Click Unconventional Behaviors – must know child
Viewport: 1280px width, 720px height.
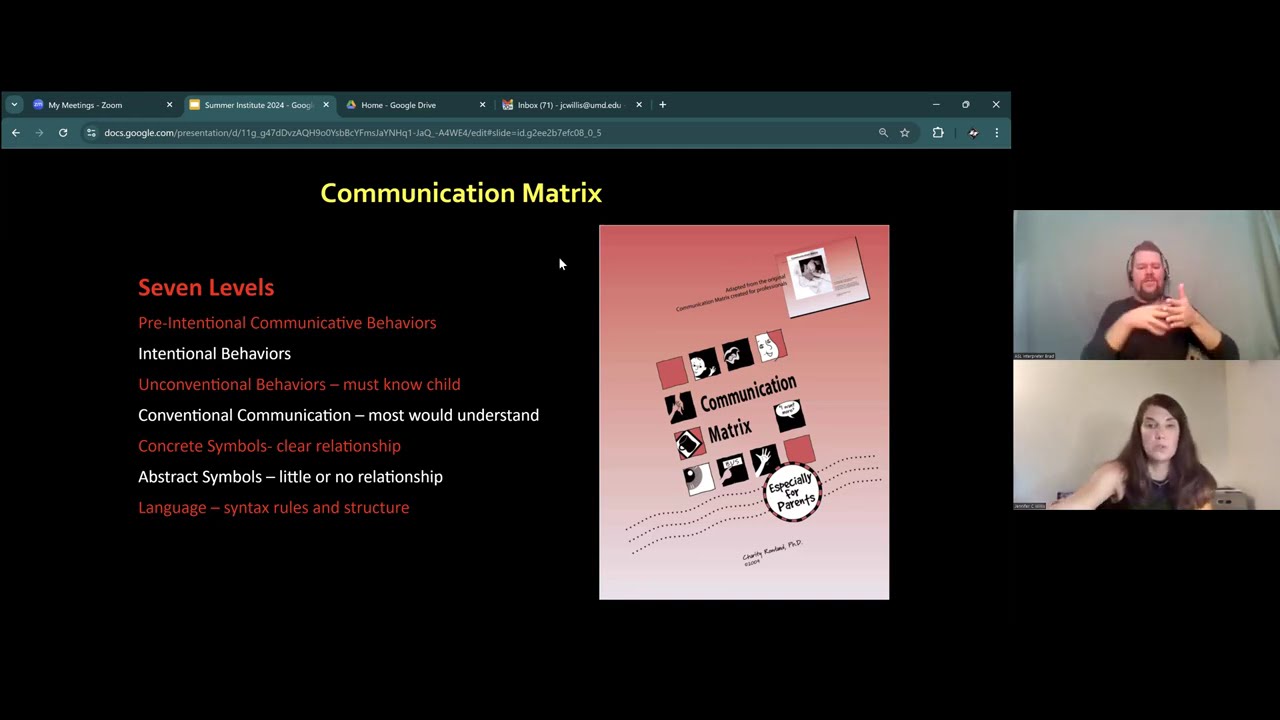(x=299, y=384)
